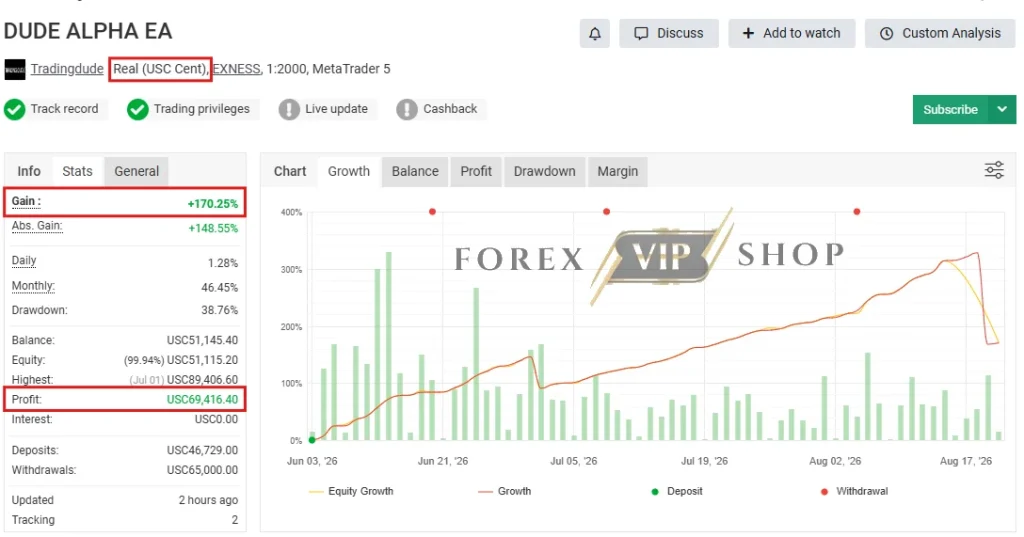This screenshot has width=1024, height=537.
Task: Click the Live update warning icon
Action: pos(289,109)
